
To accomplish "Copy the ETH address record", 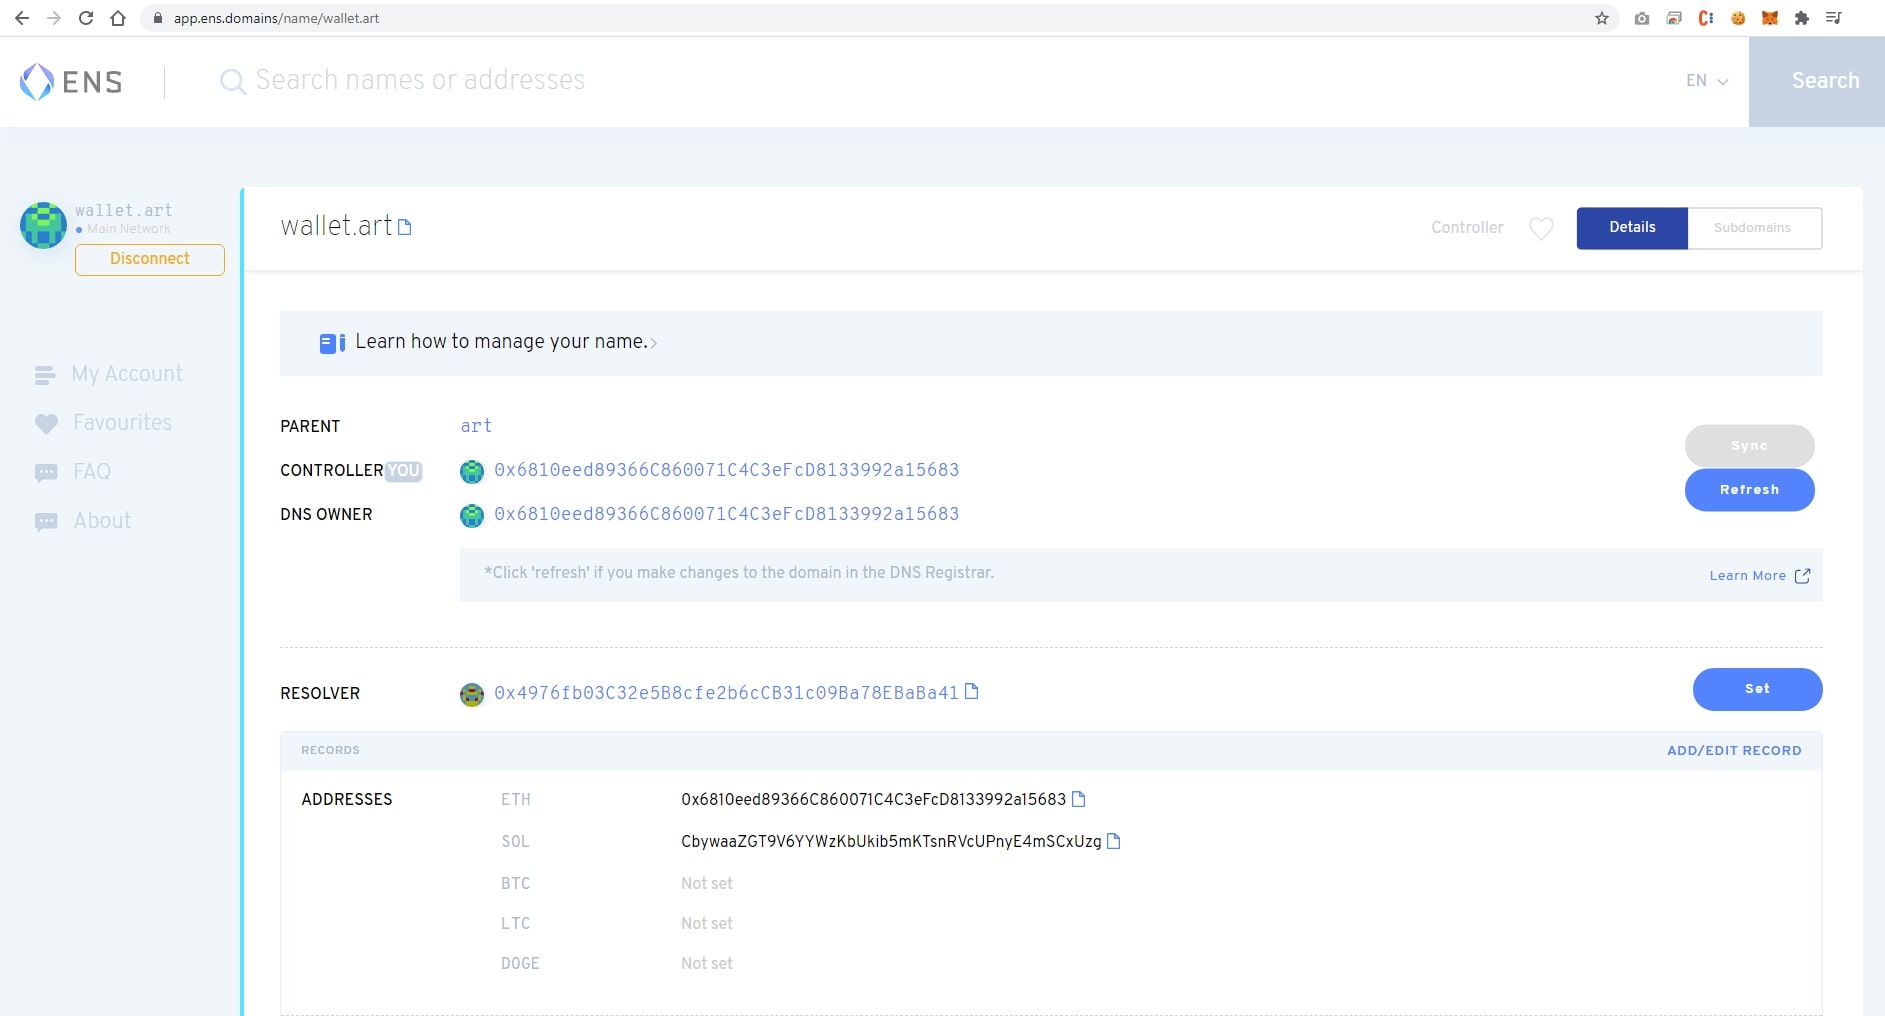I will tap(1078, 799).
